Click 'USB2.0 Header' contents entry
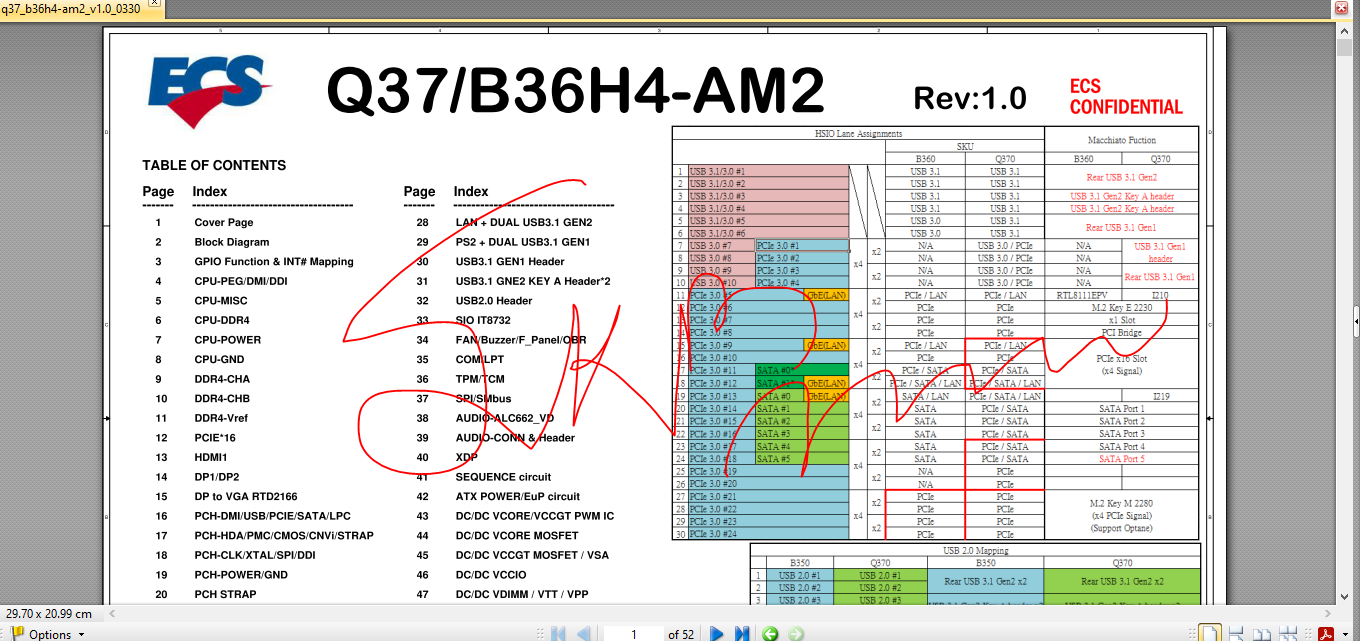 click(x=494, y=300)
